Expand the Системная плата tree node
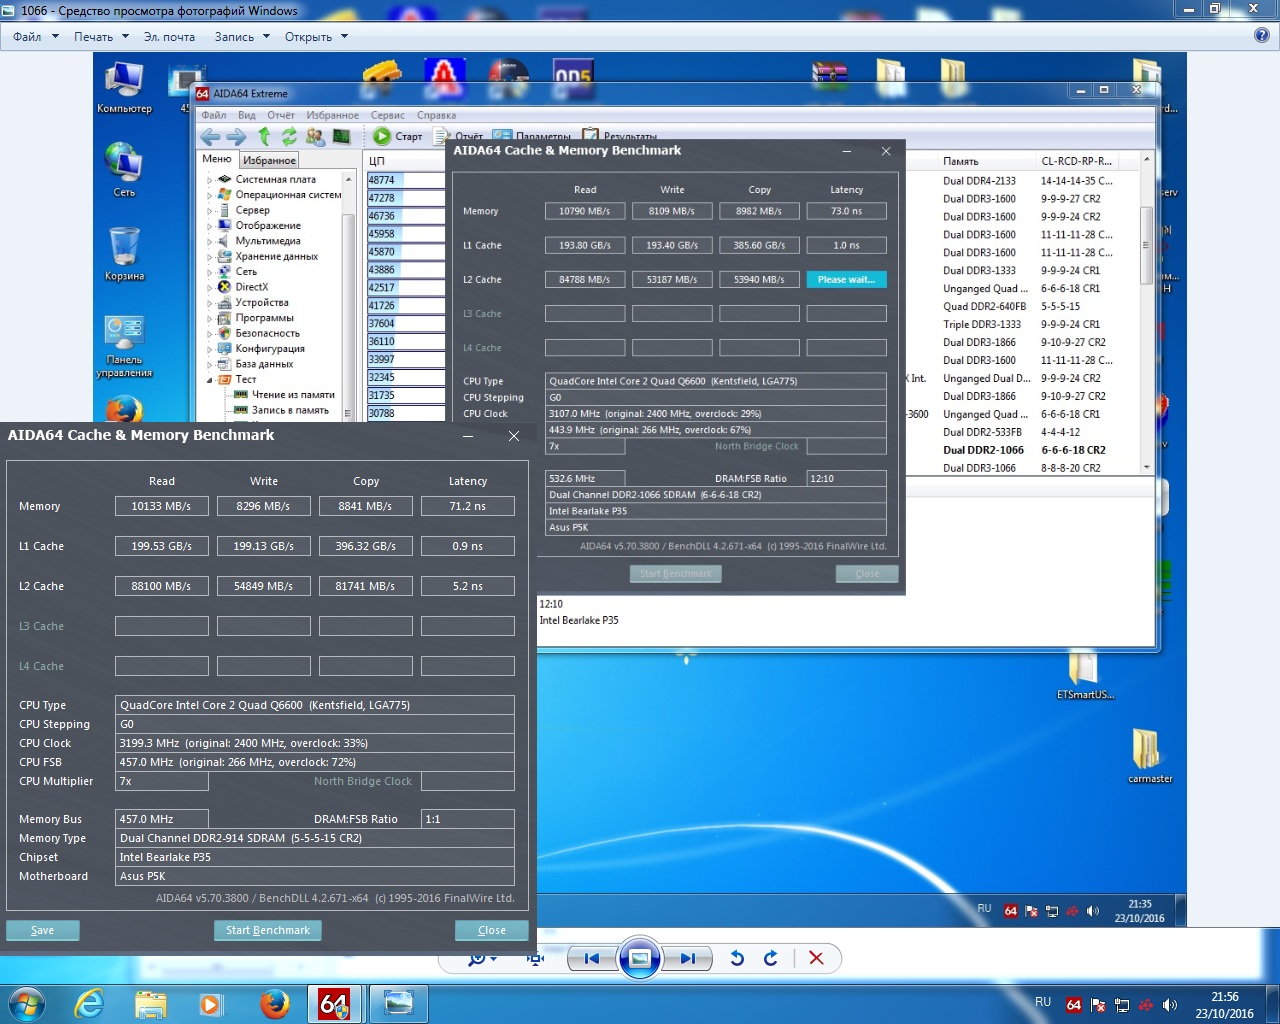Image resolution: width=1280 pixels, height=1024 pixels. pyautogui.click(x=210, y=180)
